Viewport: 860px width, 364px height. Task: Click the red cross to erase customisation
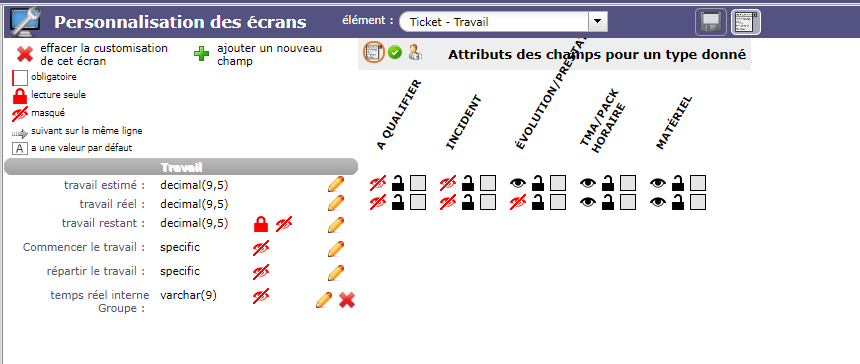point(25,54)
